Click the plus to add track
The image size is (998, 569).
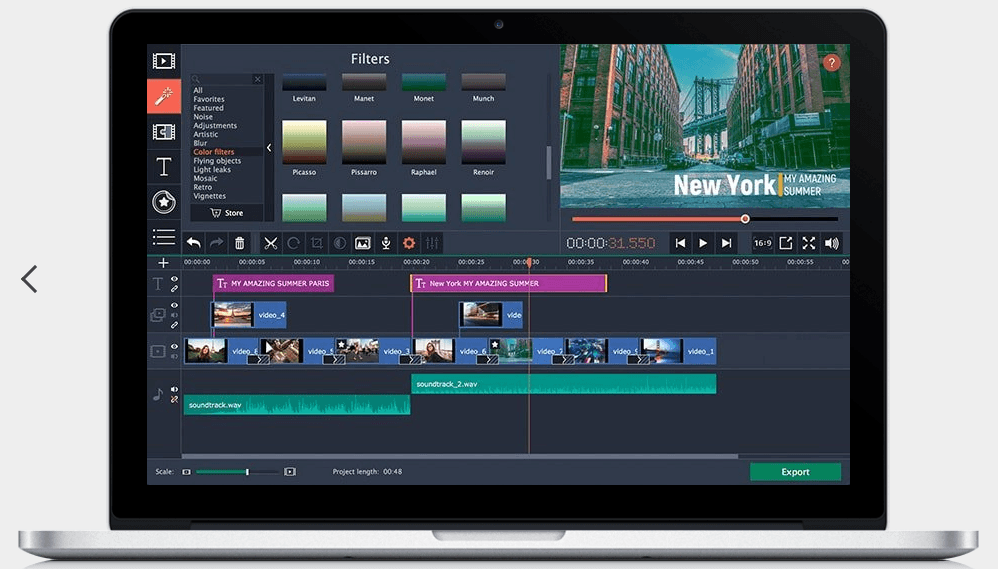[x=164, y=262]
